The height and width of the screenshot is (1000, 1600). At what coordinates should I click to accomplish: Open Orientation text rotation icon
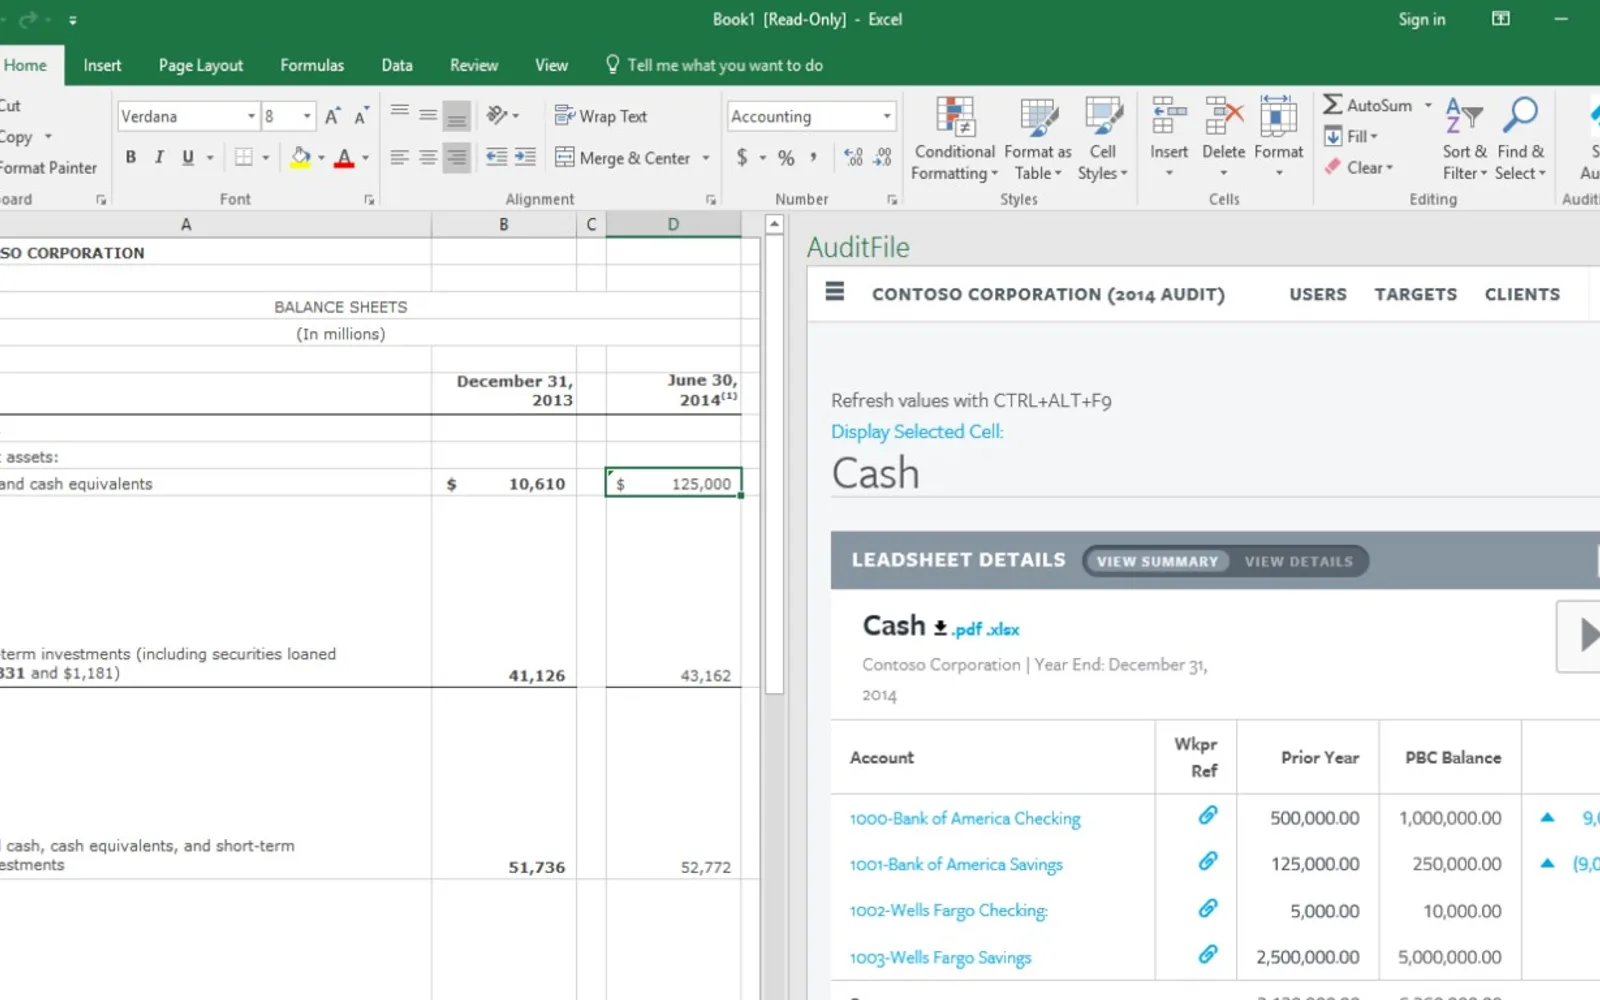point(497,116)
